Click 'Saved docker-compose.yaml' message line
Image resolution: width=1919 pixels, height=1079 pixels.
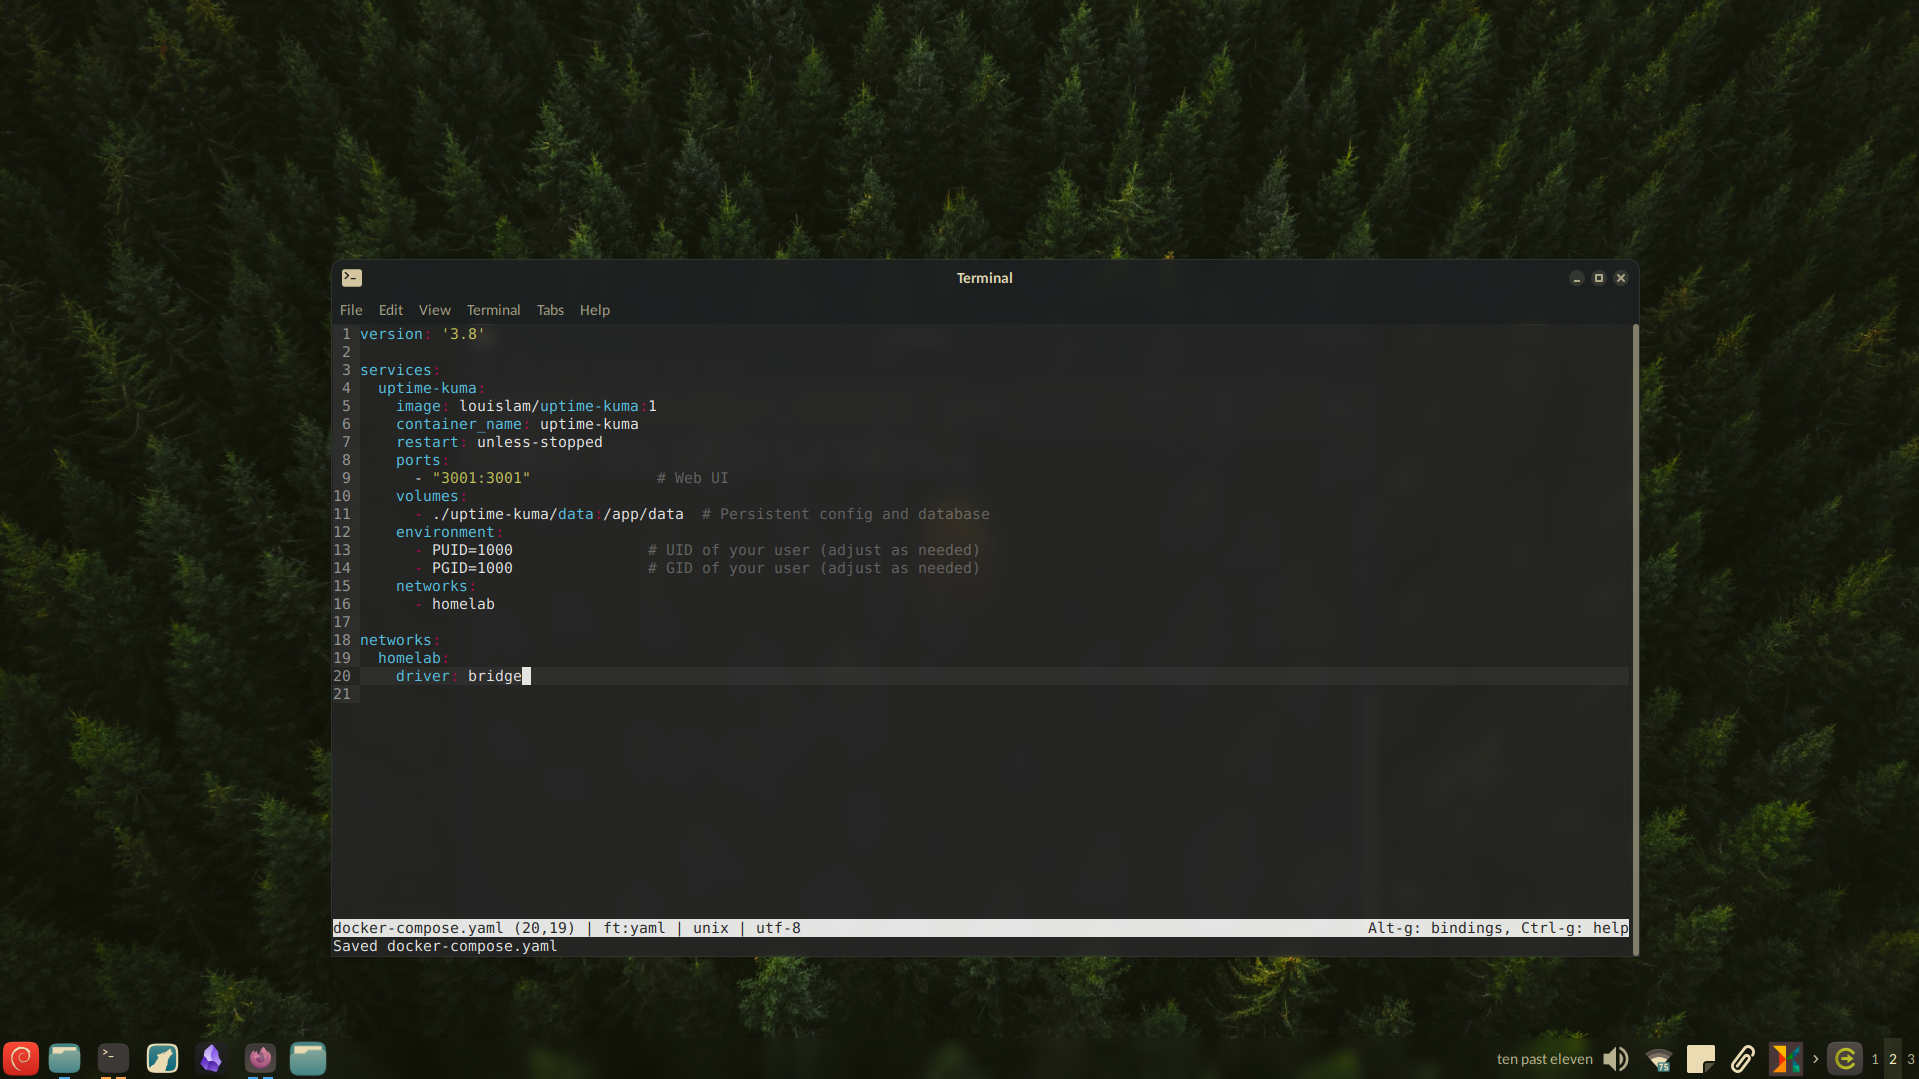coord(445,946)
